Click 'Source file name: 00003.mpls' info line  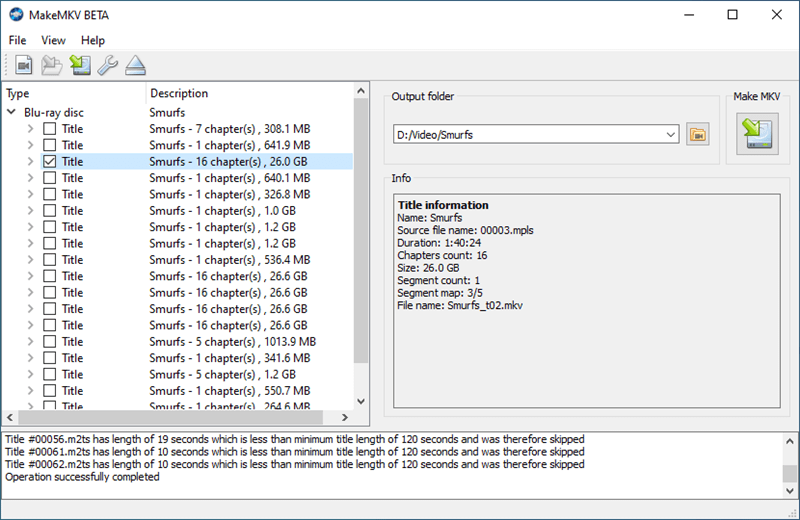pos(465,230)
